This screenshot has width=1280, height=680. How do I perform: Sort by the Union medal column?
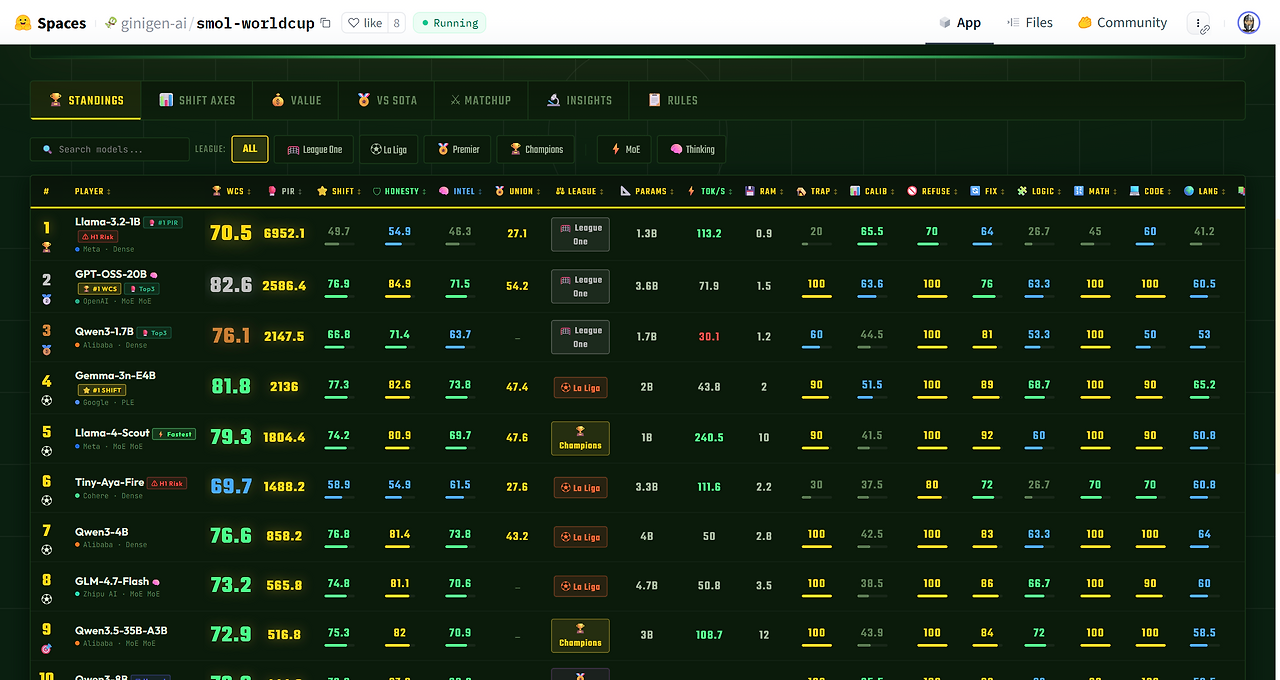click(518, 191)
